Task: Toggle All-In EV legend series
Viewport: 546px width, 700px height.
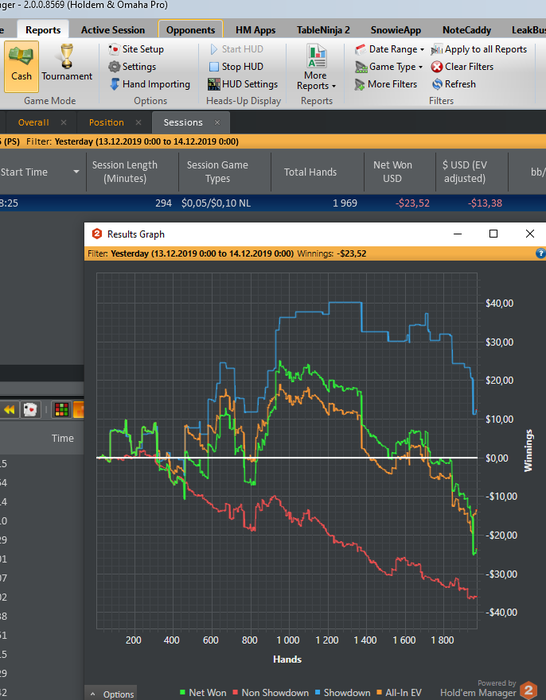Action: click(x=399, y=692)
